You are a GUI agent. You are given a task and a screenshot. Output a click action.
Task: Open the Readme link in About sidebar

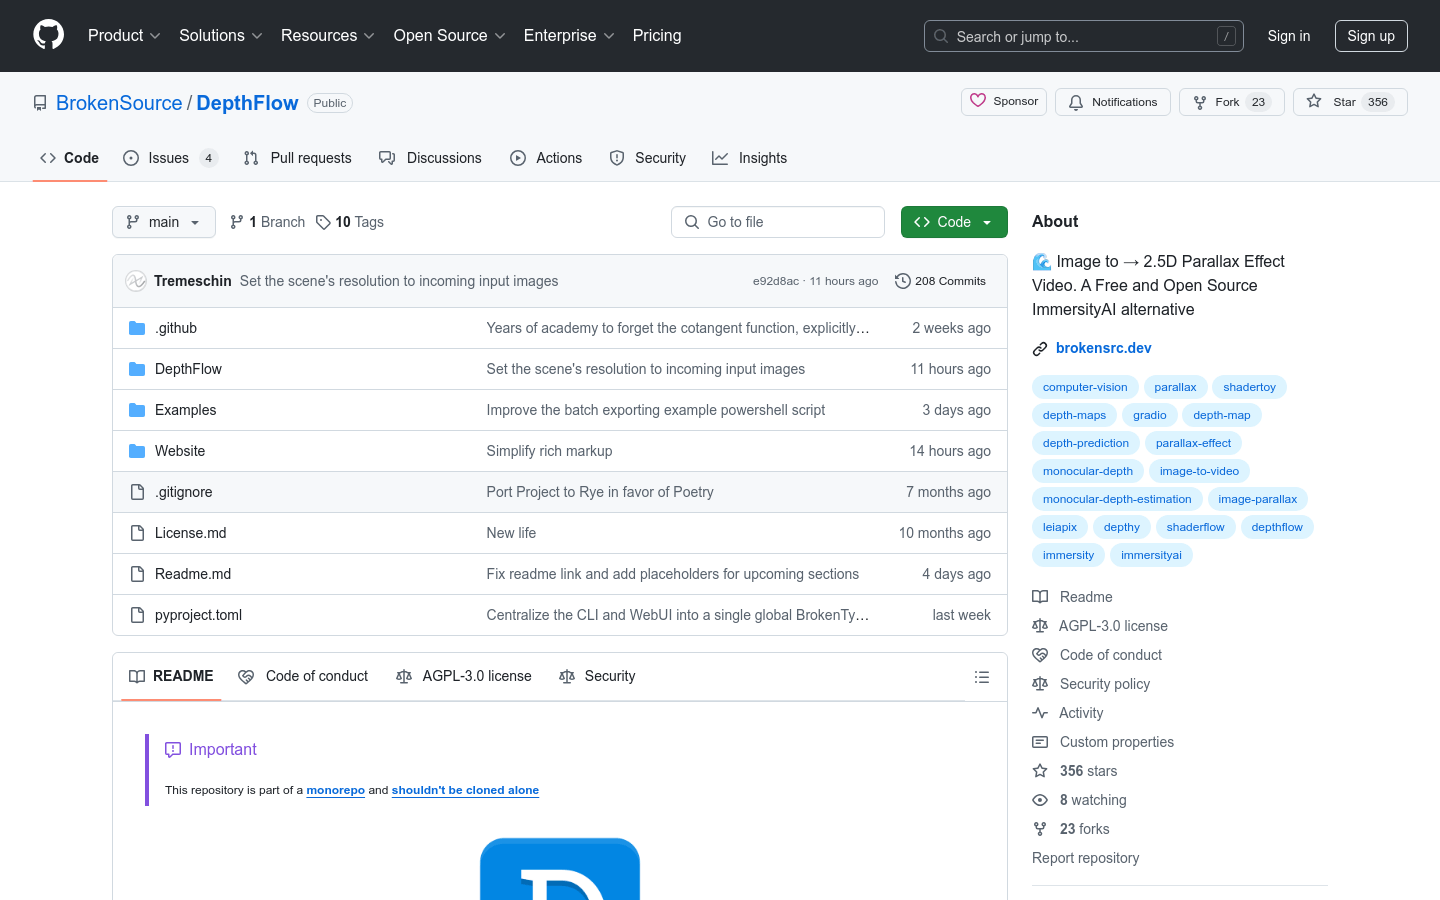click(x=1073, y=597)
